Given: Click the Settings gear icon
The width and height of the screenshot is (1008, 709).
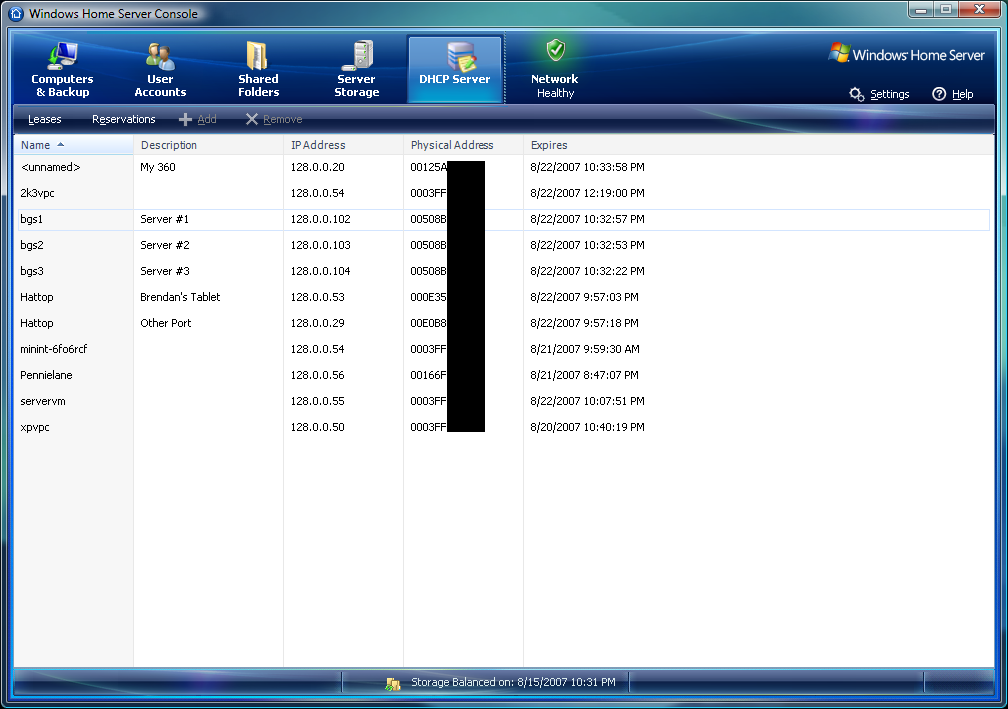Looking at the screenshot, I should point(856,94).
